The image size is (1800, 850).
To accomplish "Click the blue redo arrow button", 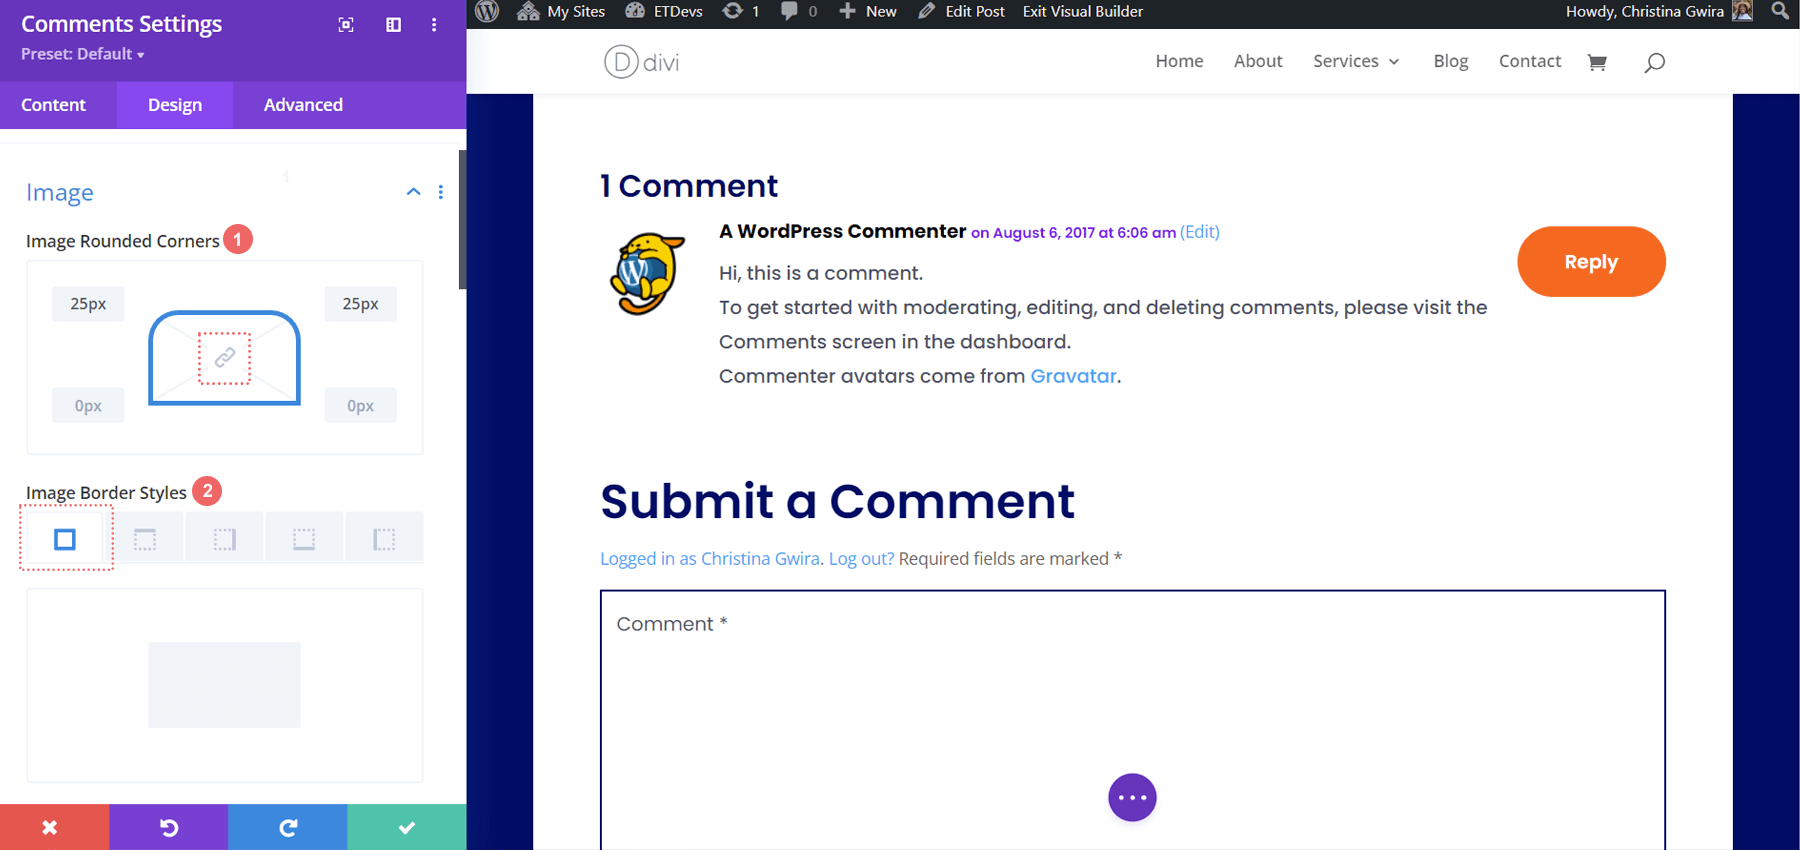I will tap(288, 827).
